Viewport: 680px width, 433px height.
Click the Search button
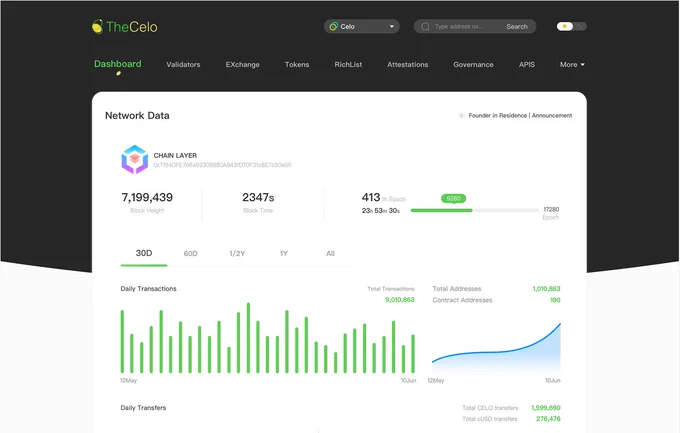coord(517,26)
